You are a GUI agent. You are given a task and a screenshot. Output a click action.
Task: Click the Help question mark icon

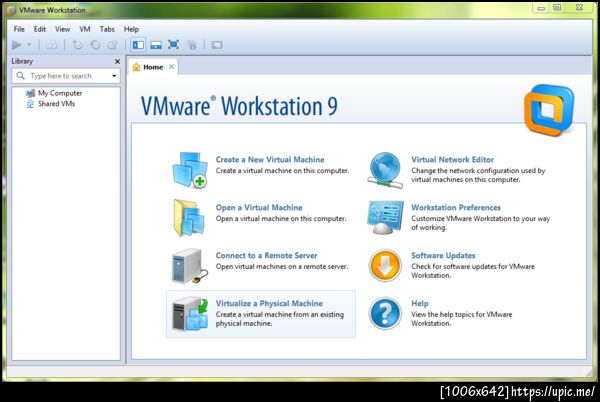coord(385,313)
